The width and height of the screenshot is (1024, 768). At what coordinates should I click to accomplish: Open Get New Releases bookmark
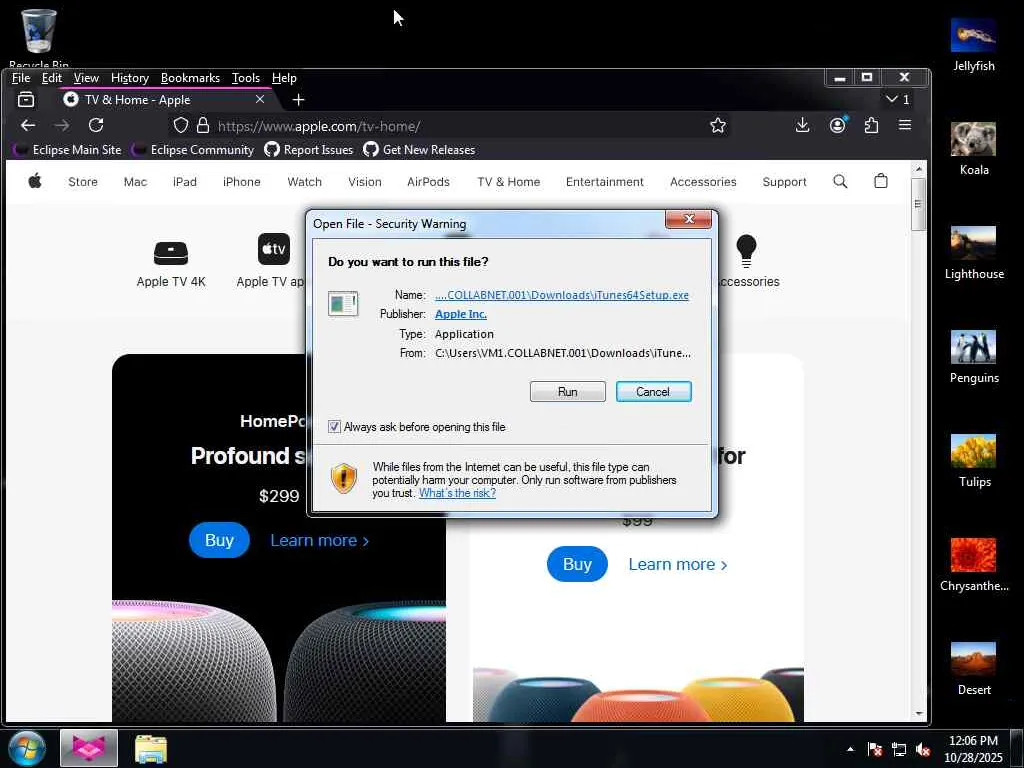(x=419, y=150)
